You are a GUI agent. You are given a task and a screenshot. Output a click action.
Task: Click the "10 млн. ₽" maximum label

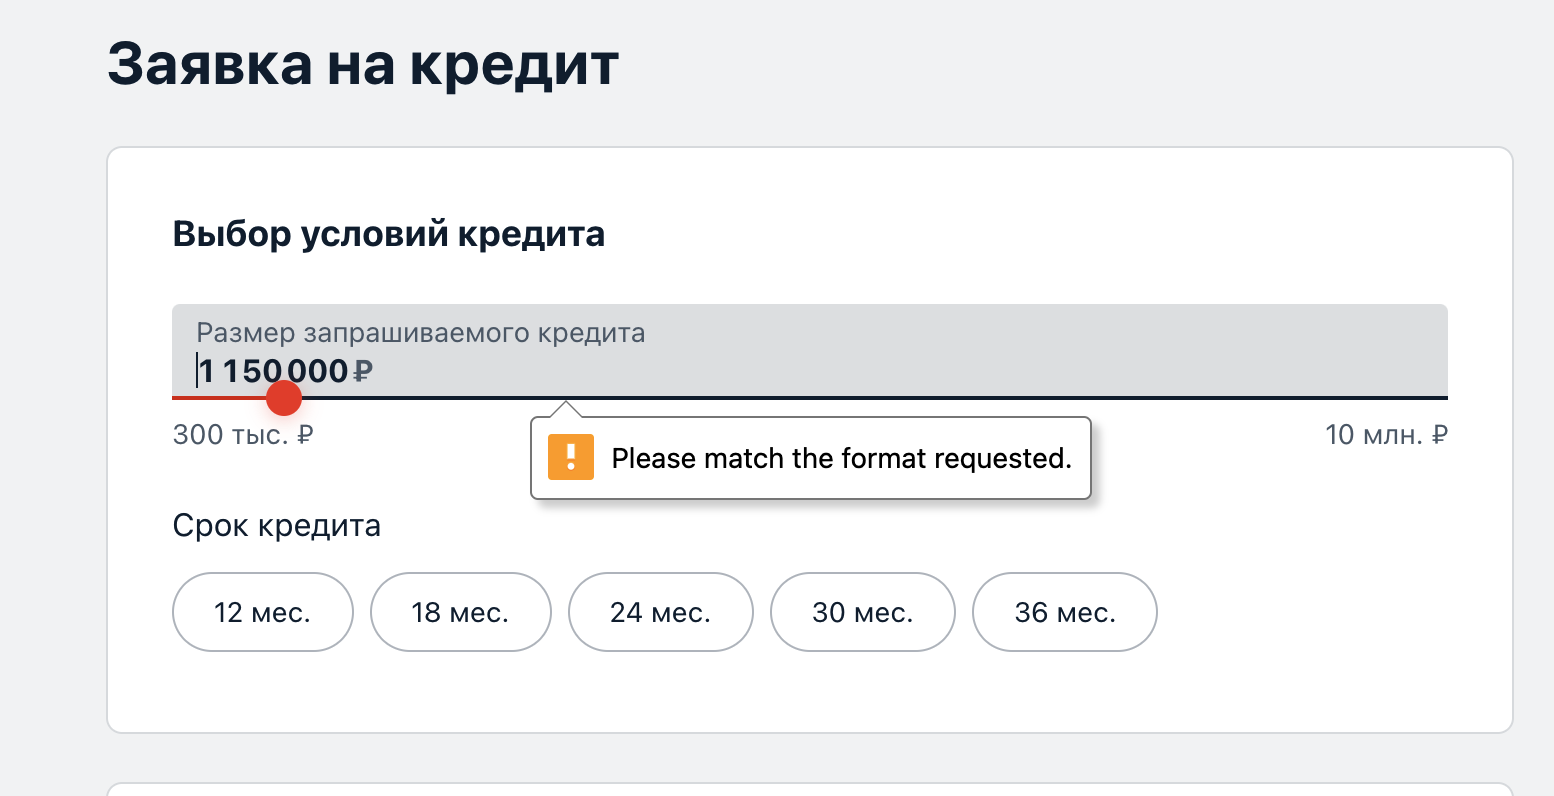1386,434
